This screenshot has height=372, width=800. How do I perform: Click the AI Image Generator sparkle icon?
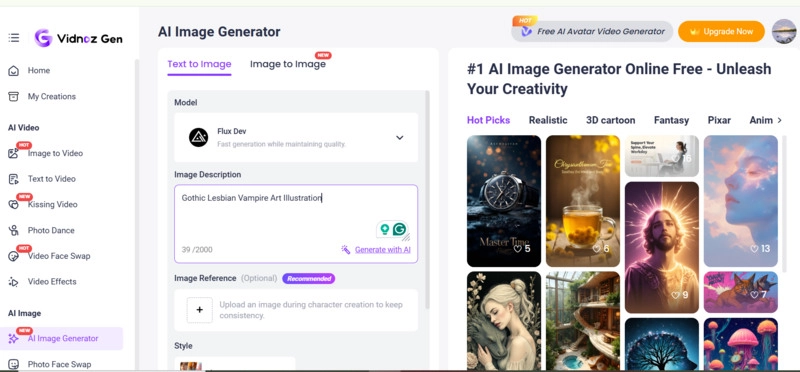13,339
